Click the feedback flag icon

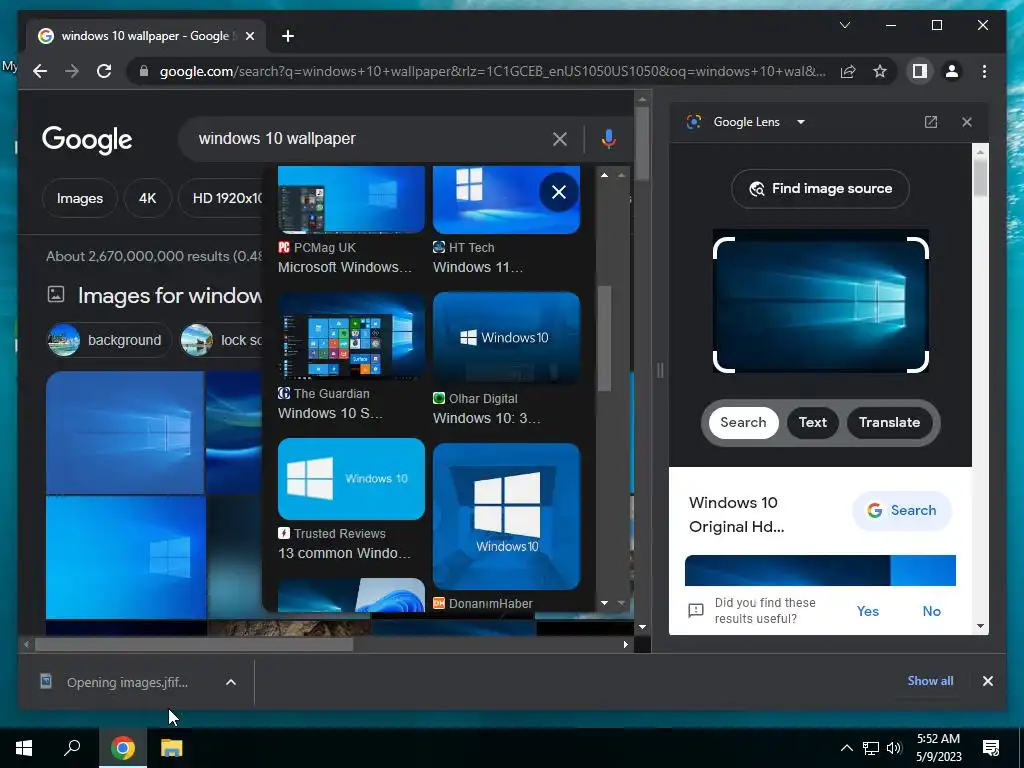click(x=696, y=611)
